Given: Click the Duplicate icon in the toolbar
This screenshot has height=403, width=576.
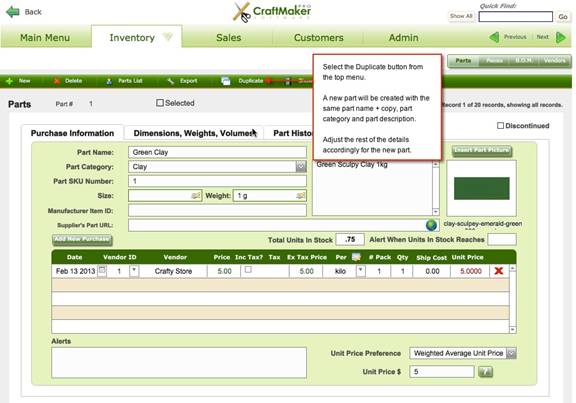Looking at the screenshot, I should coord(226,81).
